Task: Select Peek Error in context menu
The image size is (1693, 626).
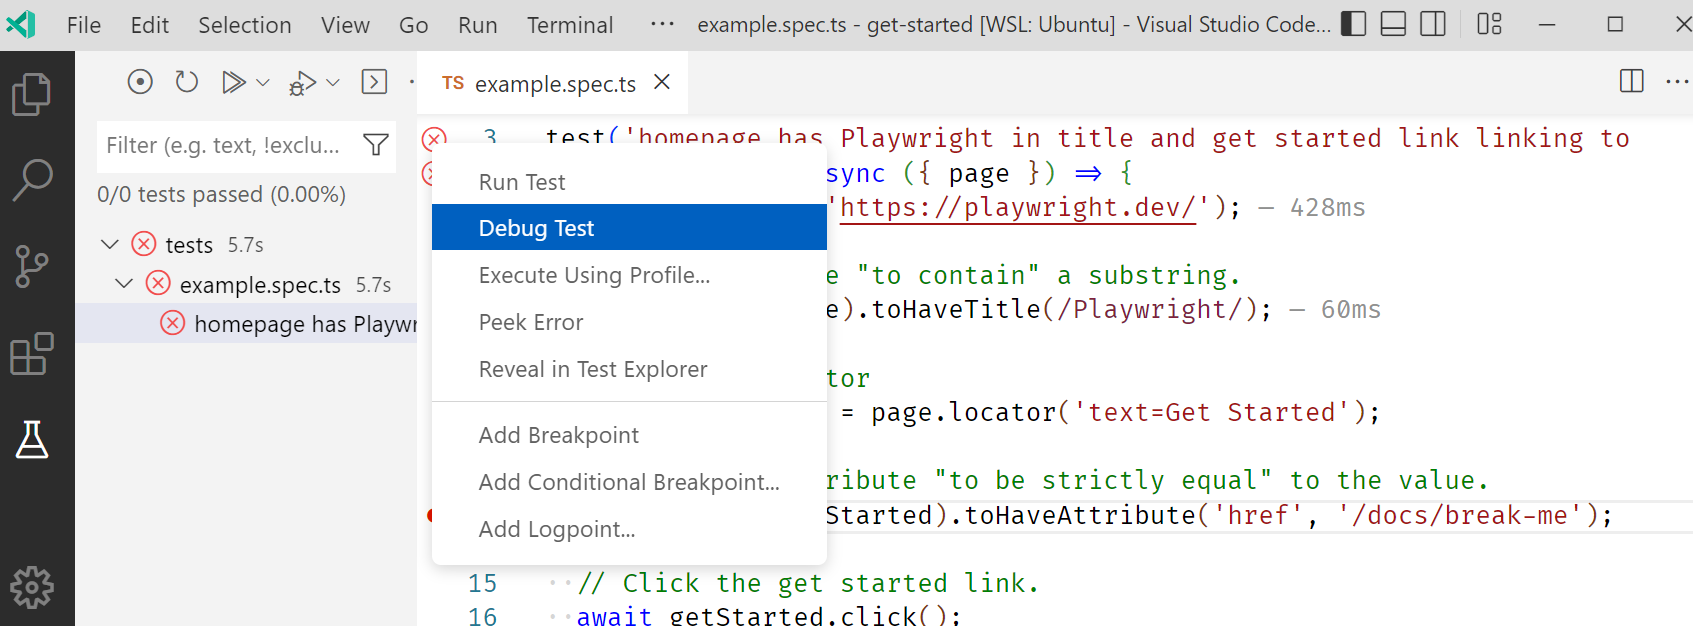Action: coord(629,322)
